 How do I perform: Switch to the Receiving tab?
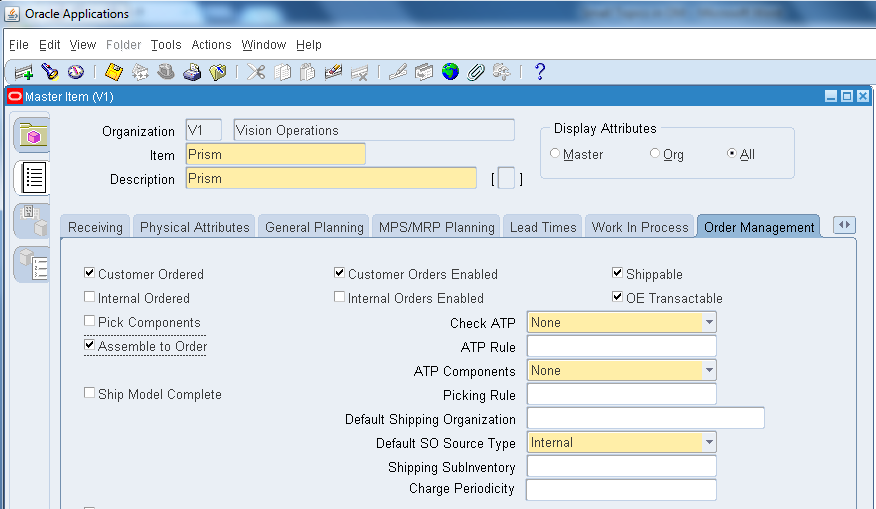[x=95, y=227]
